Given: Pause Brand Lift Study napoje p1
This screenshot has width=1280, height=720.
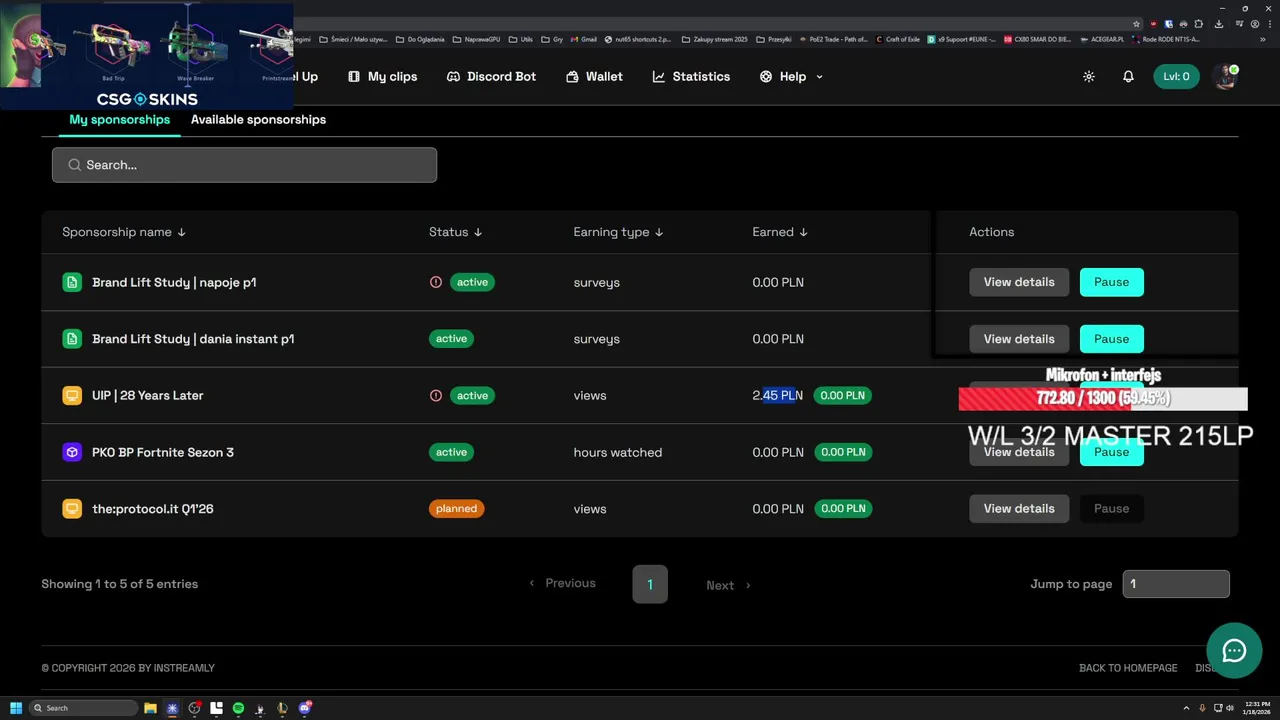Looking at the screenshot, I should click(x=1111, y=282).
